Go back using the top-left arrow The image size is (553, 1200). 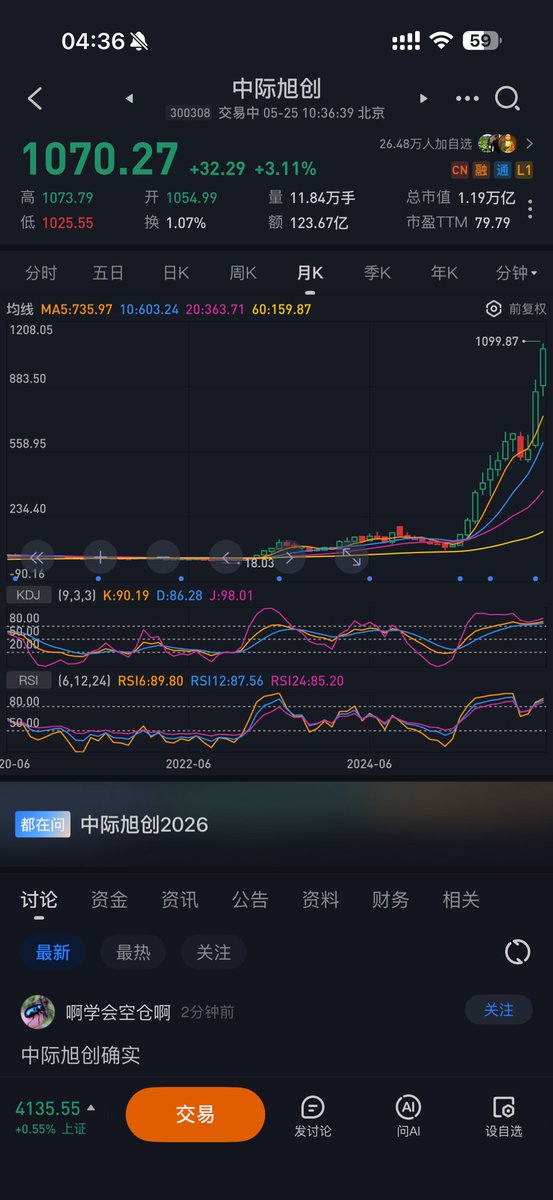[35, 98]
